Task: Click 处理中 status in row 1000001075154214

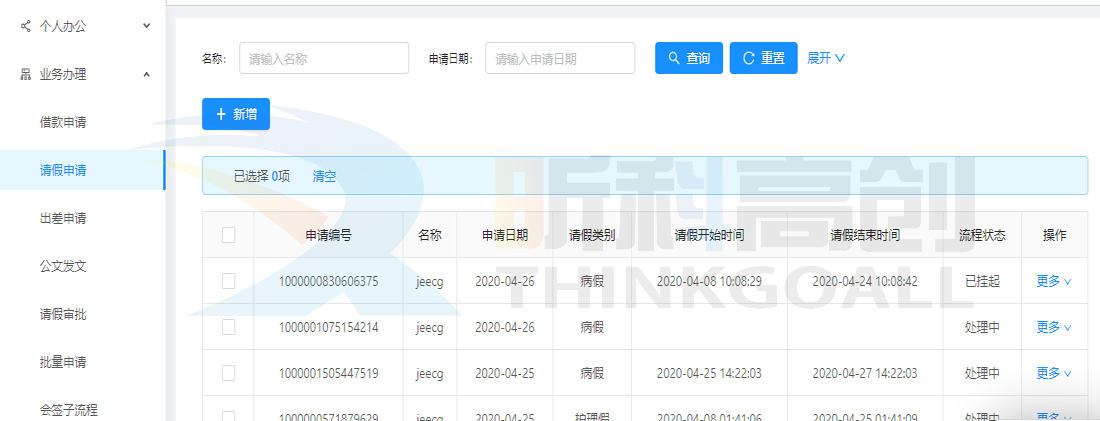Action: (x=982, y=328)
